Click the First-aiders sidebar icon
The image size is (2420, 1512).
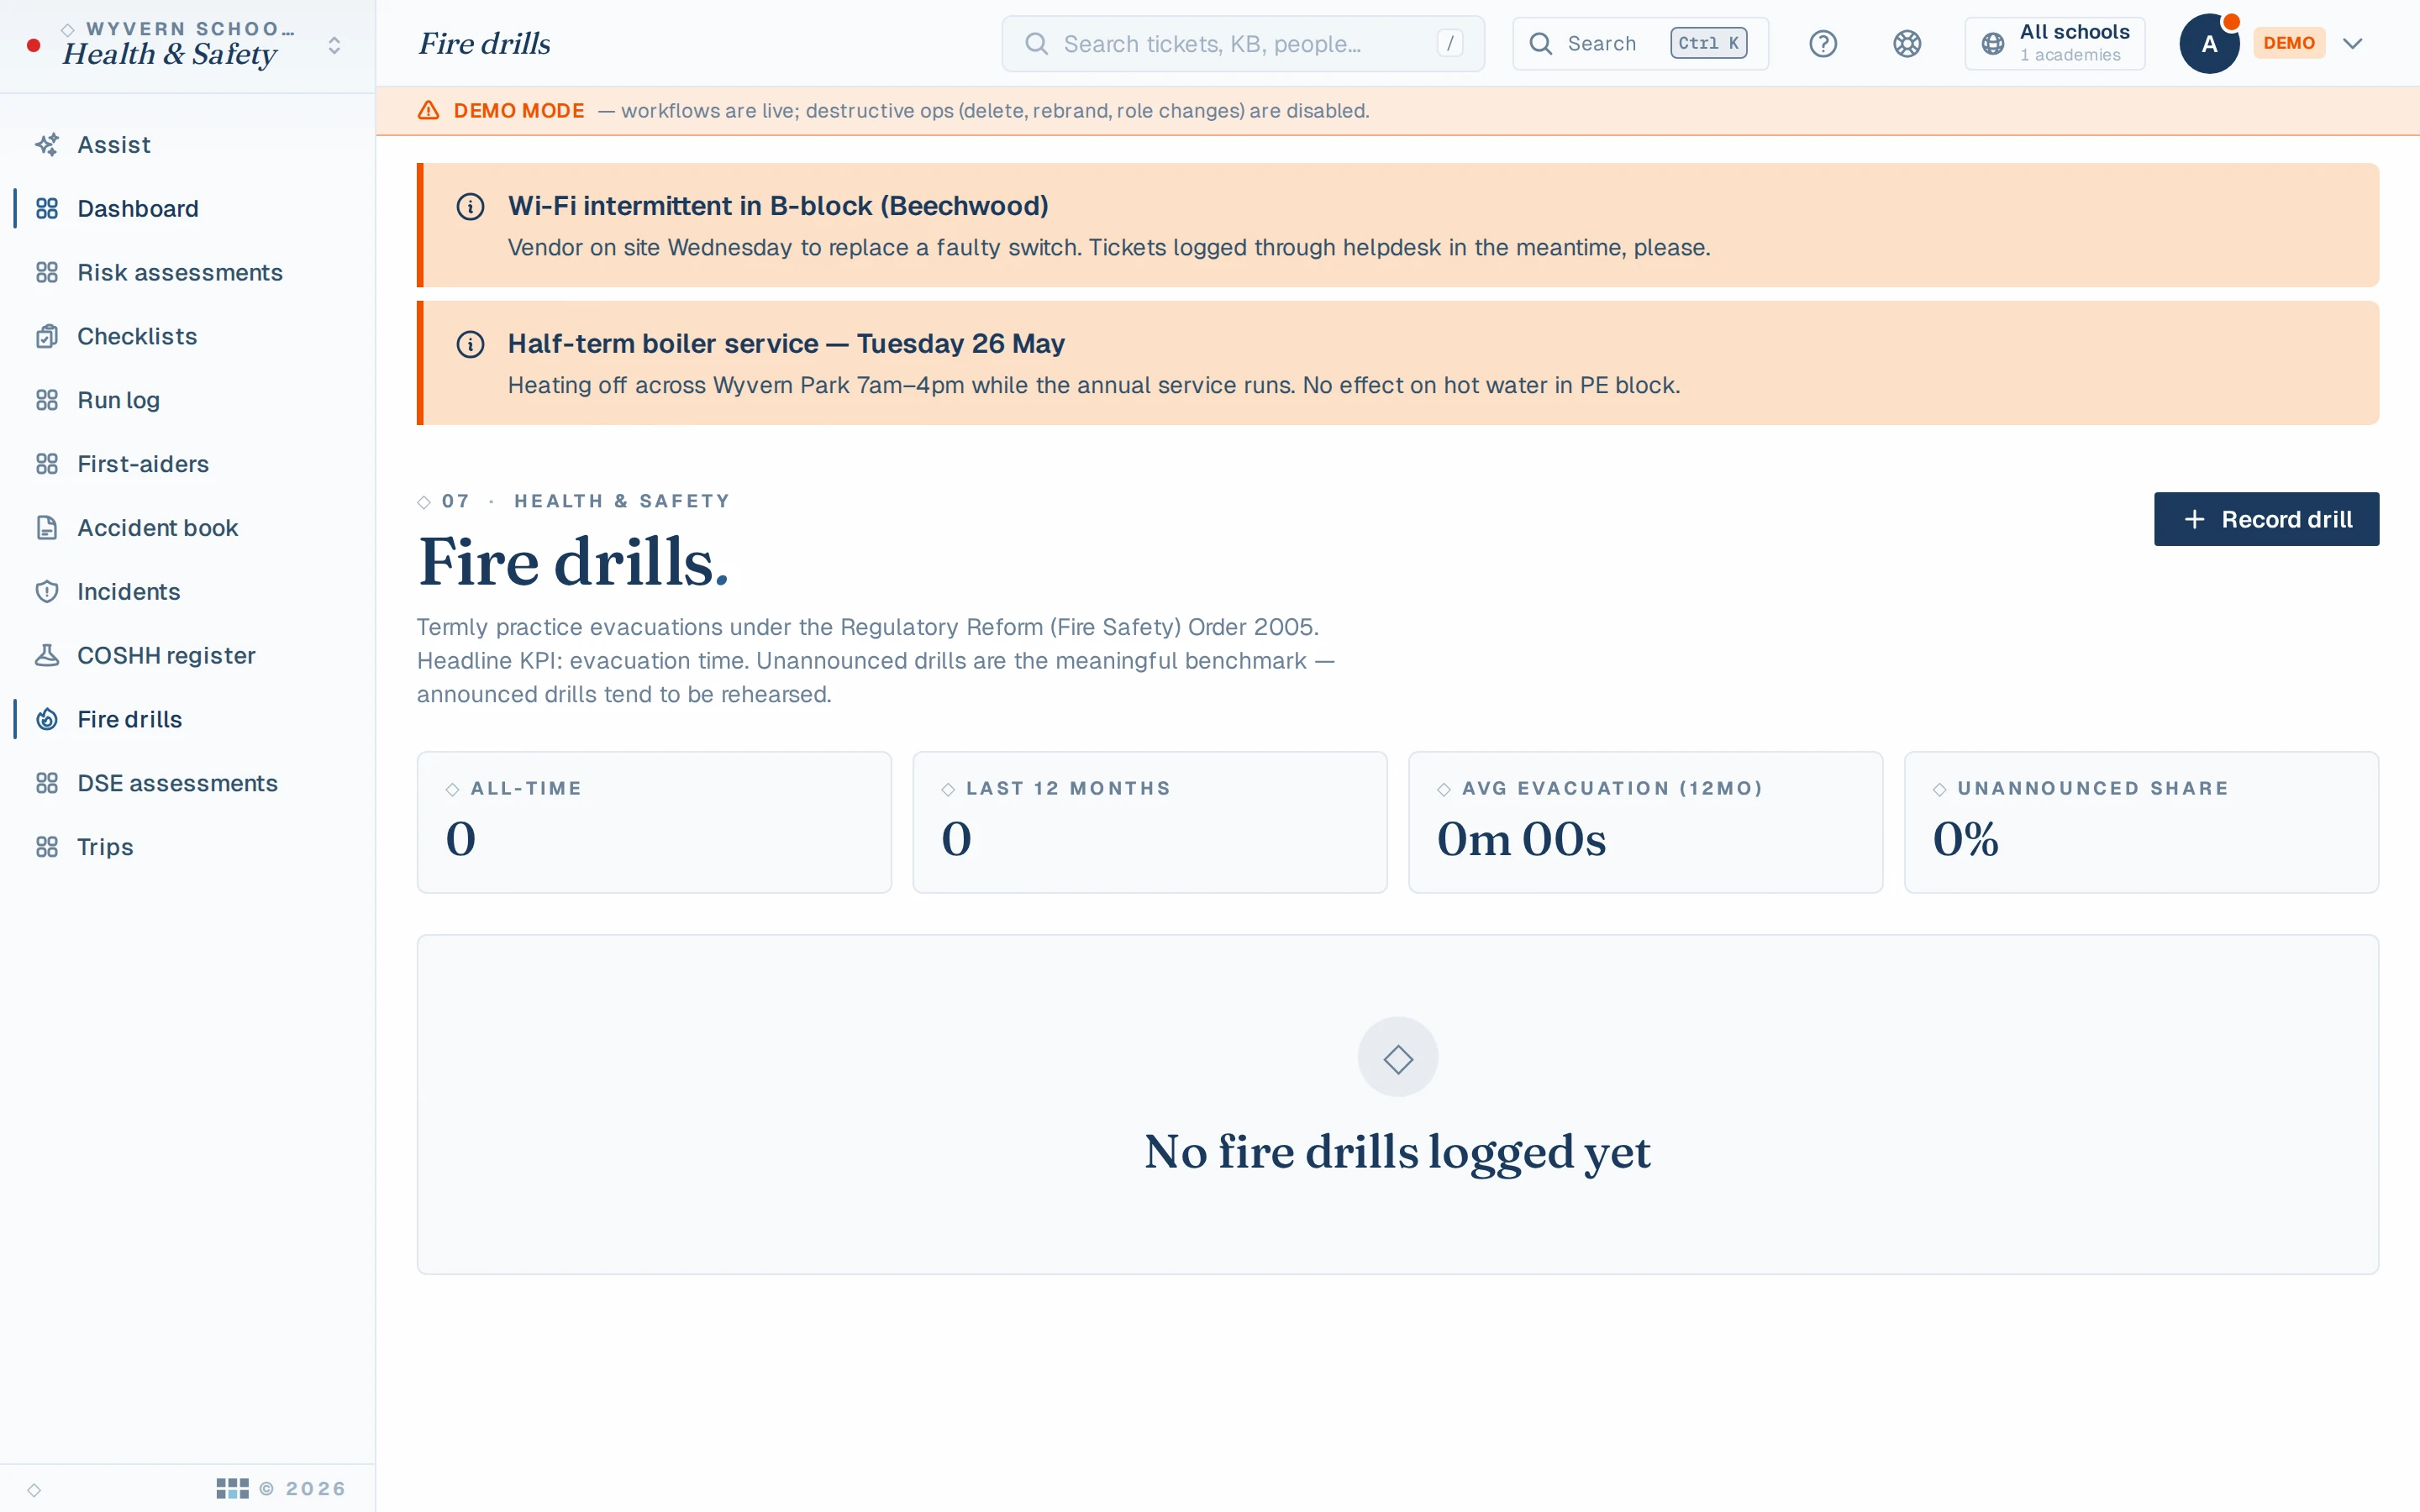coord(47,464)
